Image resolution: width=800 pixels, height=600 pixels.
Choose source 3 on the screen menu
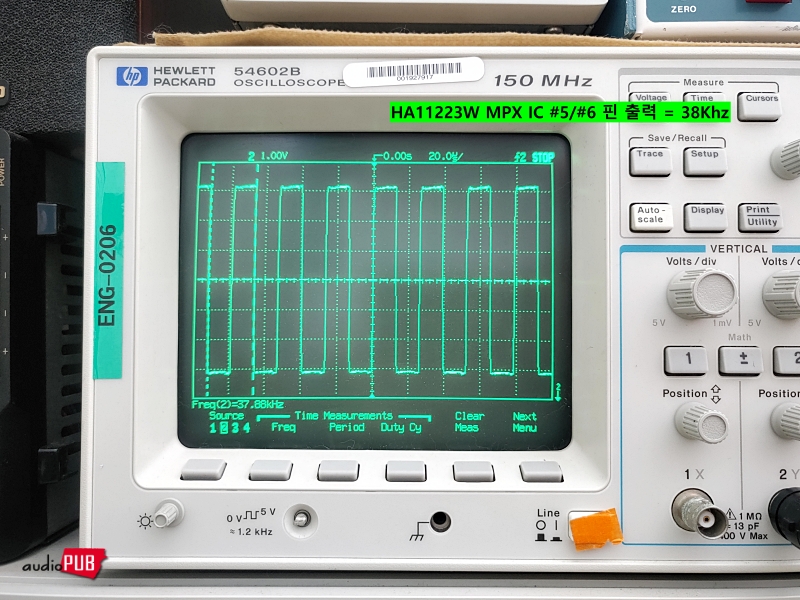click(x=235, y=428)
